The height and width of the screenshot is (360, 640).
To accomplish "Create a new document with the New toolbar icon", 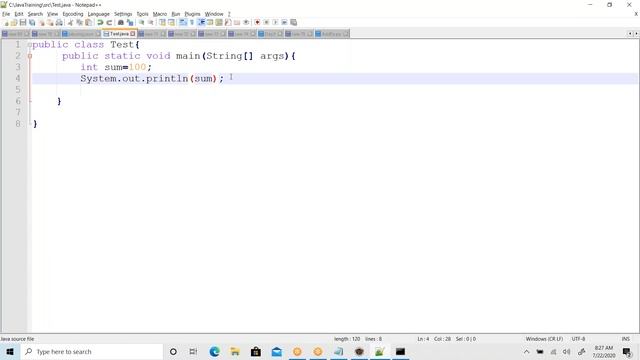I will (6, 22).
